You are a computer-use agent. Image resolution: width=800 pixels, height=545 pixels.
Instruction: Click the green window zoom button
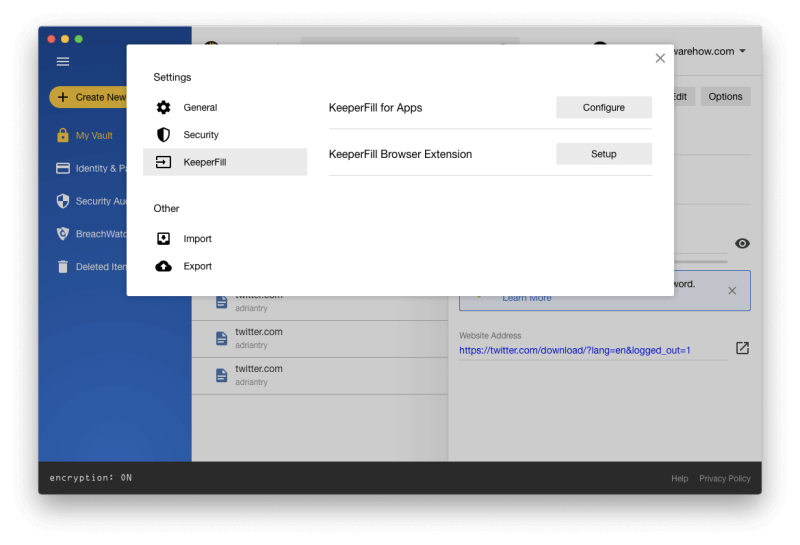[x=79, y=39]
